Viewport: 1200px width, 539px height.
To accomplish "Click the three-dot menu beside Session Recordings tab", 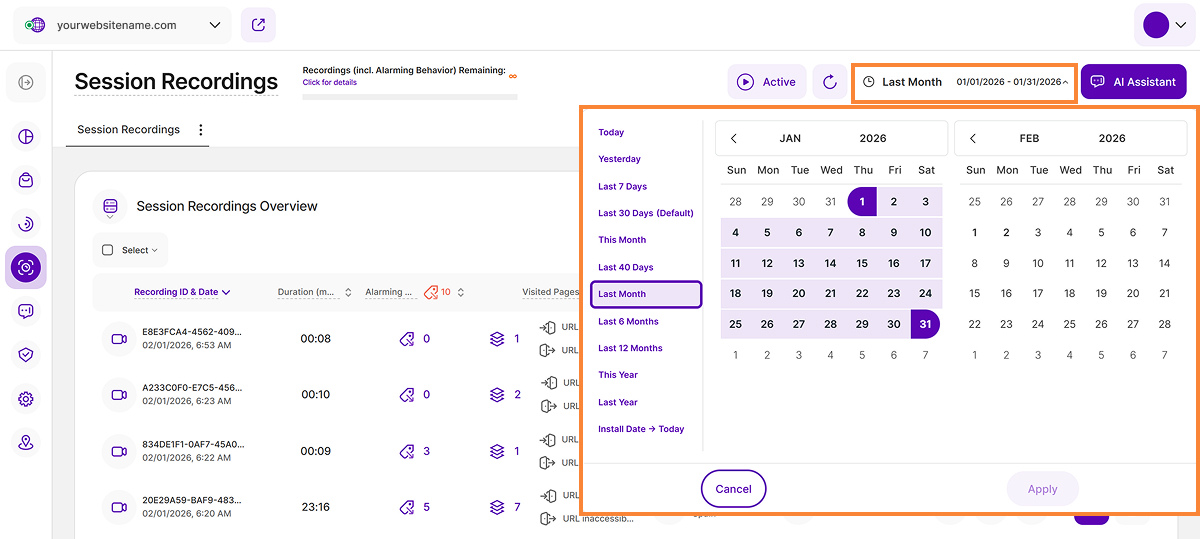I will (x=201, y=130).
